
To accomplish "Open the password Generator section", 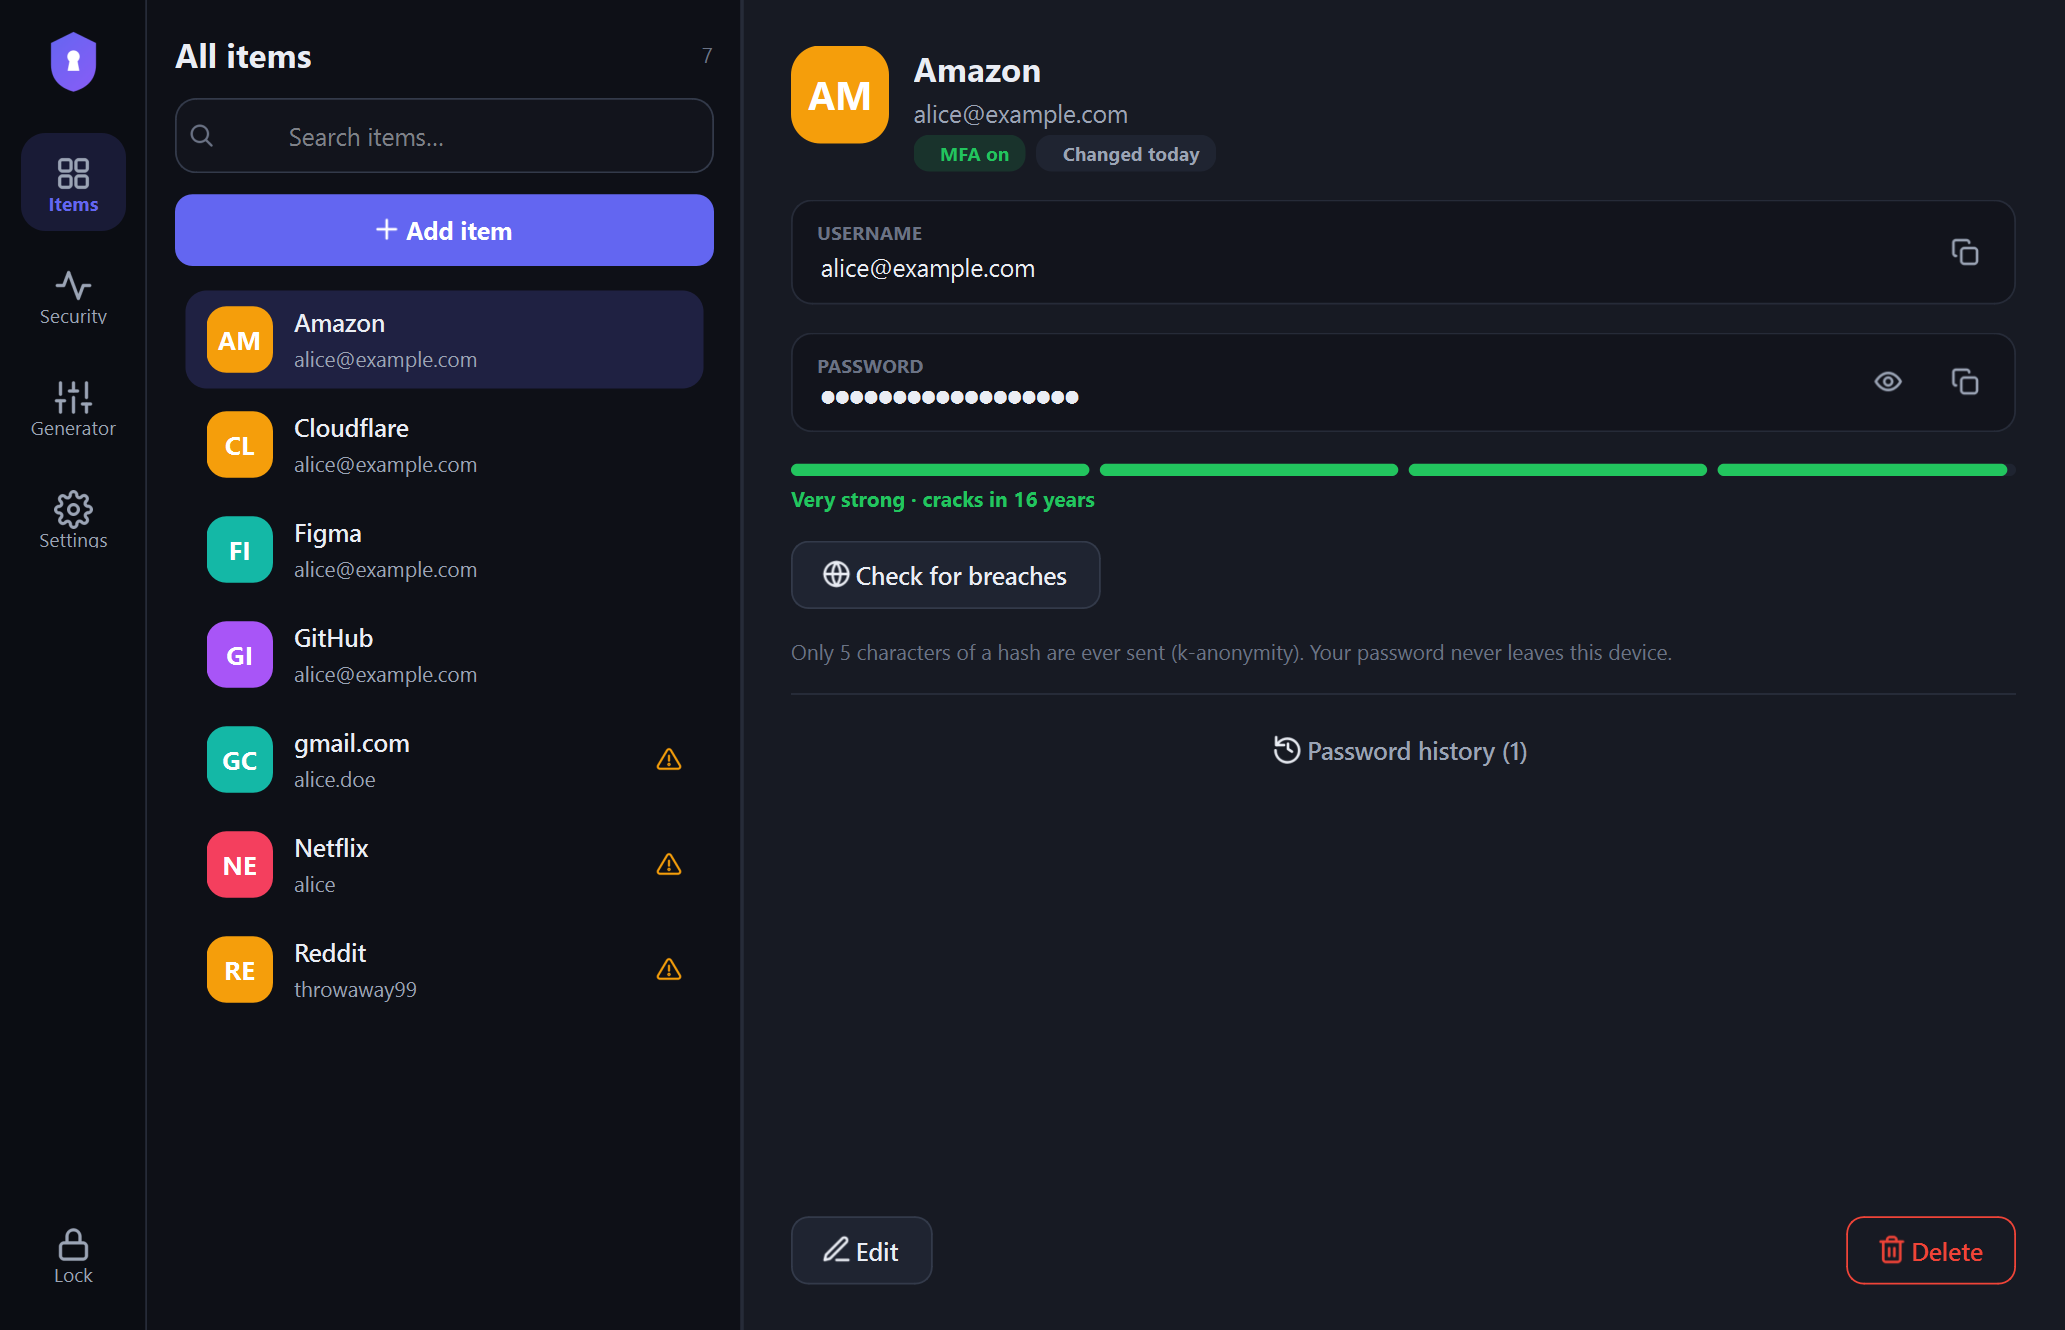I will pyautogui.click(x=73, y=409).
